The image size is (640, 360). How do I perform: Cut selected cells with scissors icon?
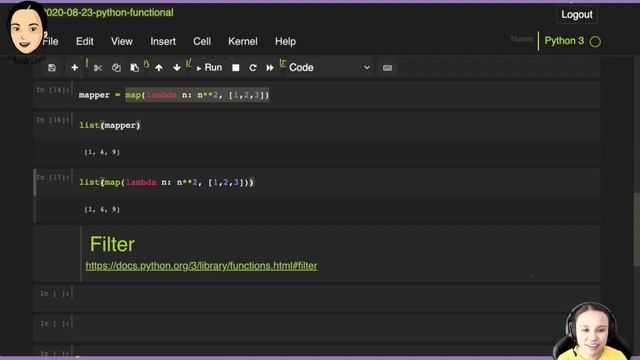click(x=98, y=68)
